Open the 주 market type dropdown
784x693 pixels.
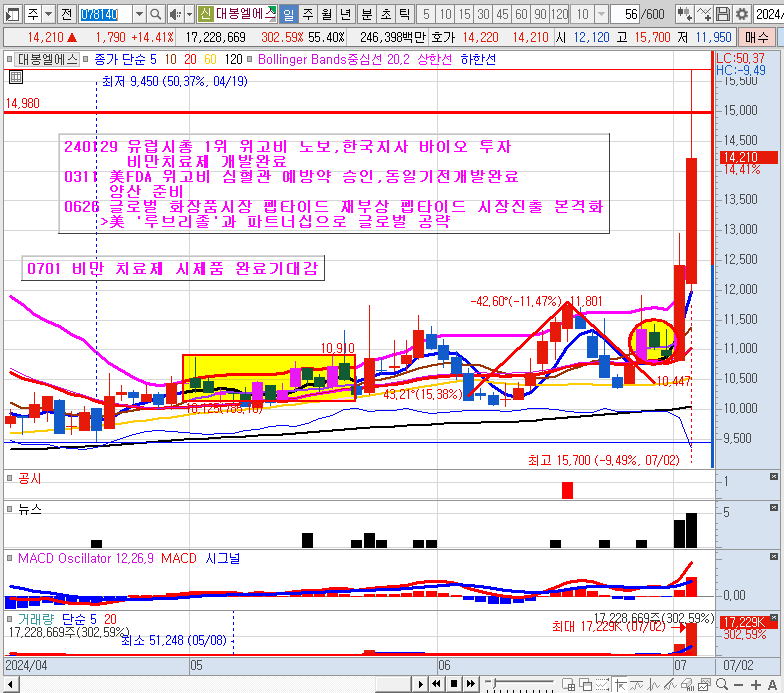pos(47,14)
